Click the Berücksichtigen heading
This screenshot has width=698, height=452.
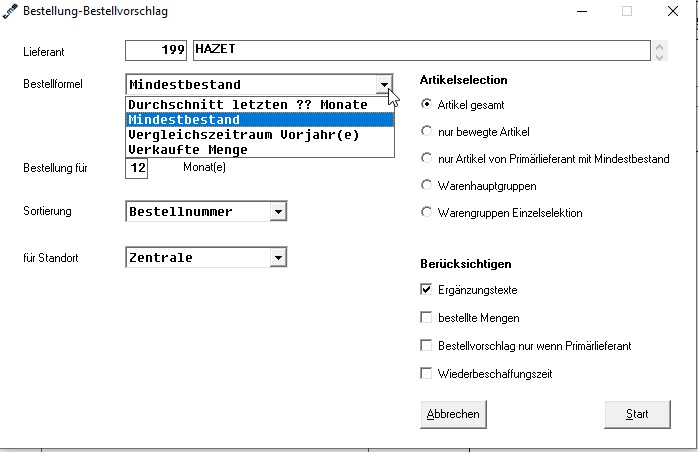point(466,264)
